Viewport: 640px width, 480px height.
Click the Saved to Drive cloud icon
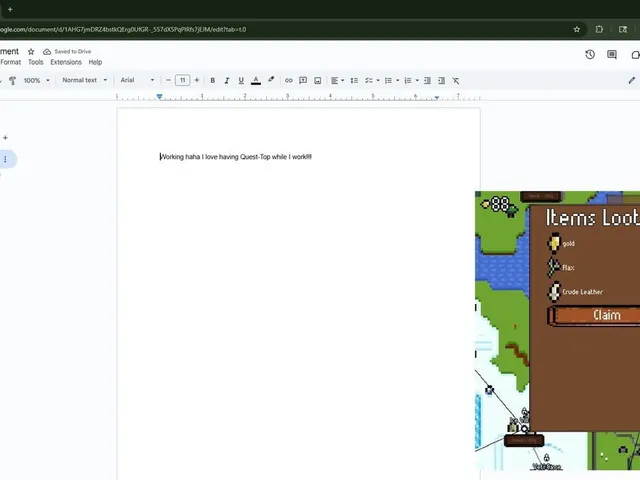(x=47, y=51)
